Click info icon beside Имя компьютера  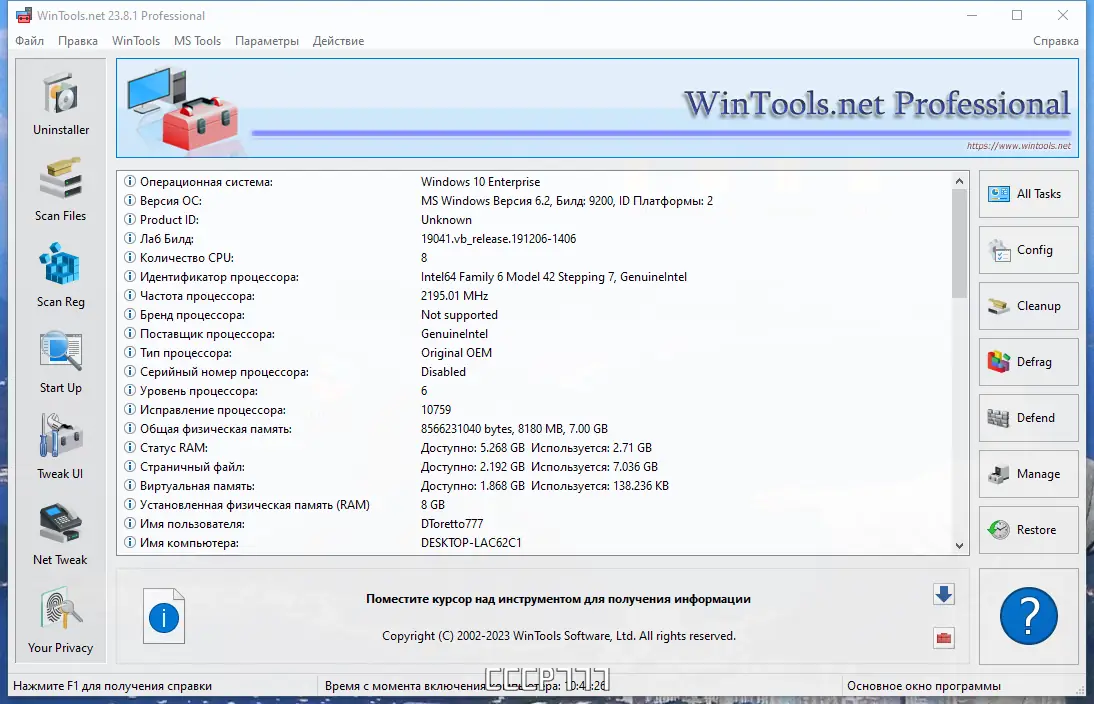(130, 542)
